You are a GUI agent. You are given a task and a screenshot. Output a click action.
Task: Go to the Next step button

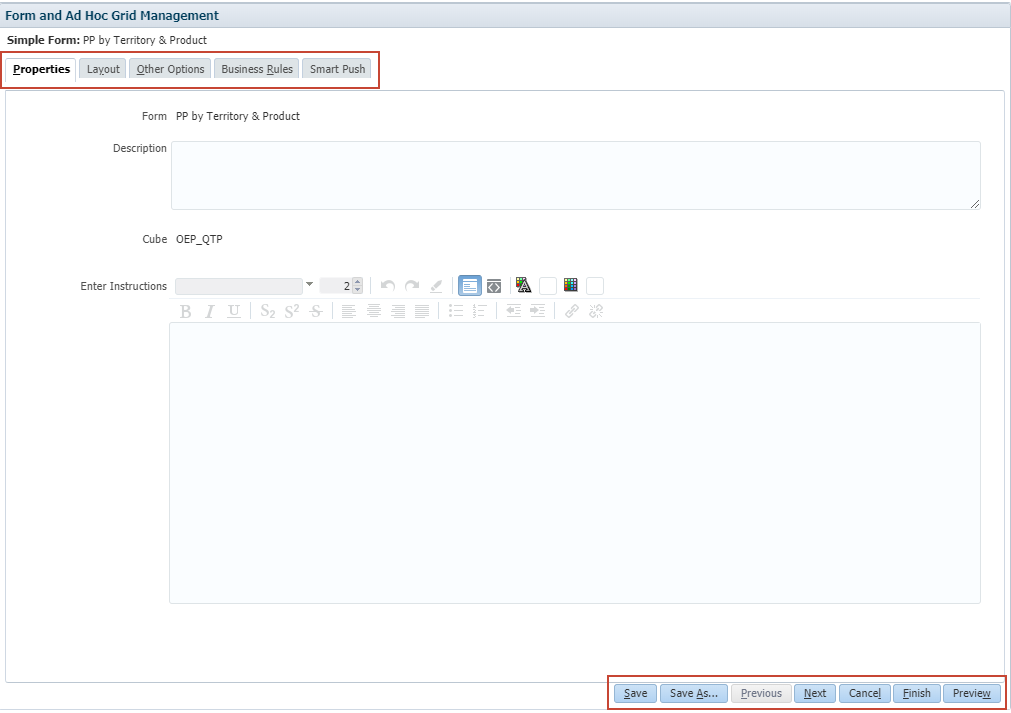point(815,693)
